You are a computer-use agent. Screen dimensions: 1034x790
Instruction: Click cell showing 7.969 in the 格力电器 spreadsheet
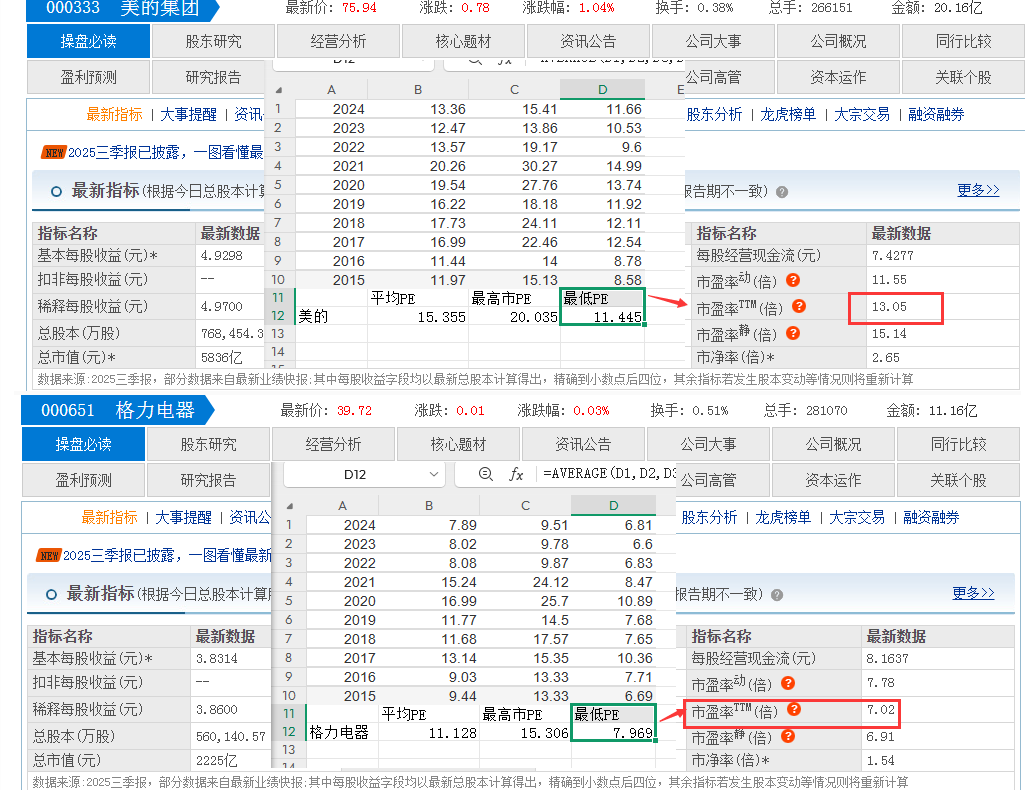tap(613, 733)
